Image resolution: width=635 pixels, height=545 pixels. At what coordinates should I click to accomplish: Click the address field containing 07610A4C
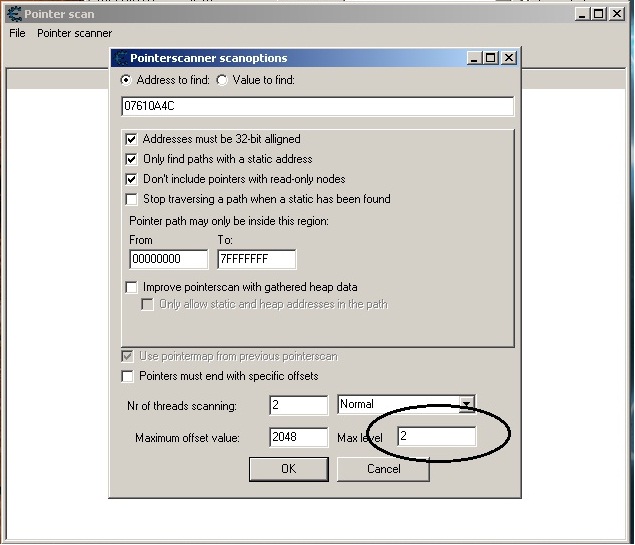coord(318,106)
